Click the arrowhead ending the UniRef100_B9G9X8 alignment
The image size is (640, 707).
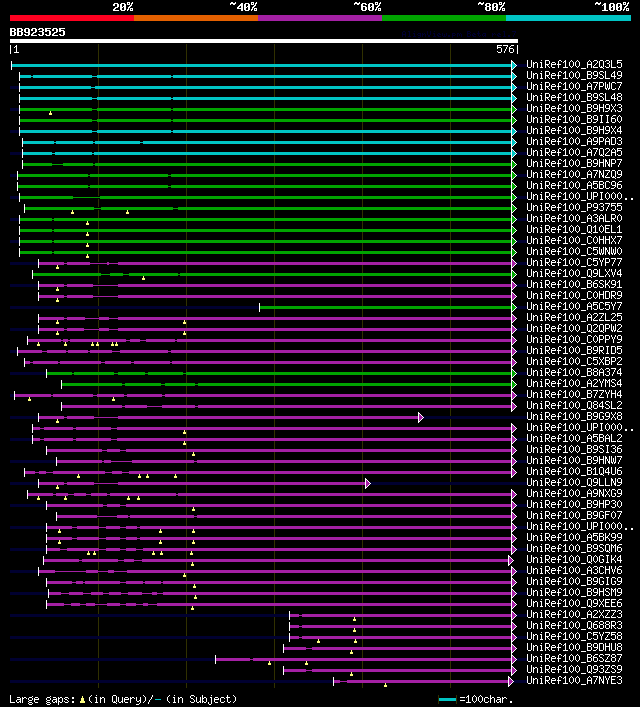420,418
